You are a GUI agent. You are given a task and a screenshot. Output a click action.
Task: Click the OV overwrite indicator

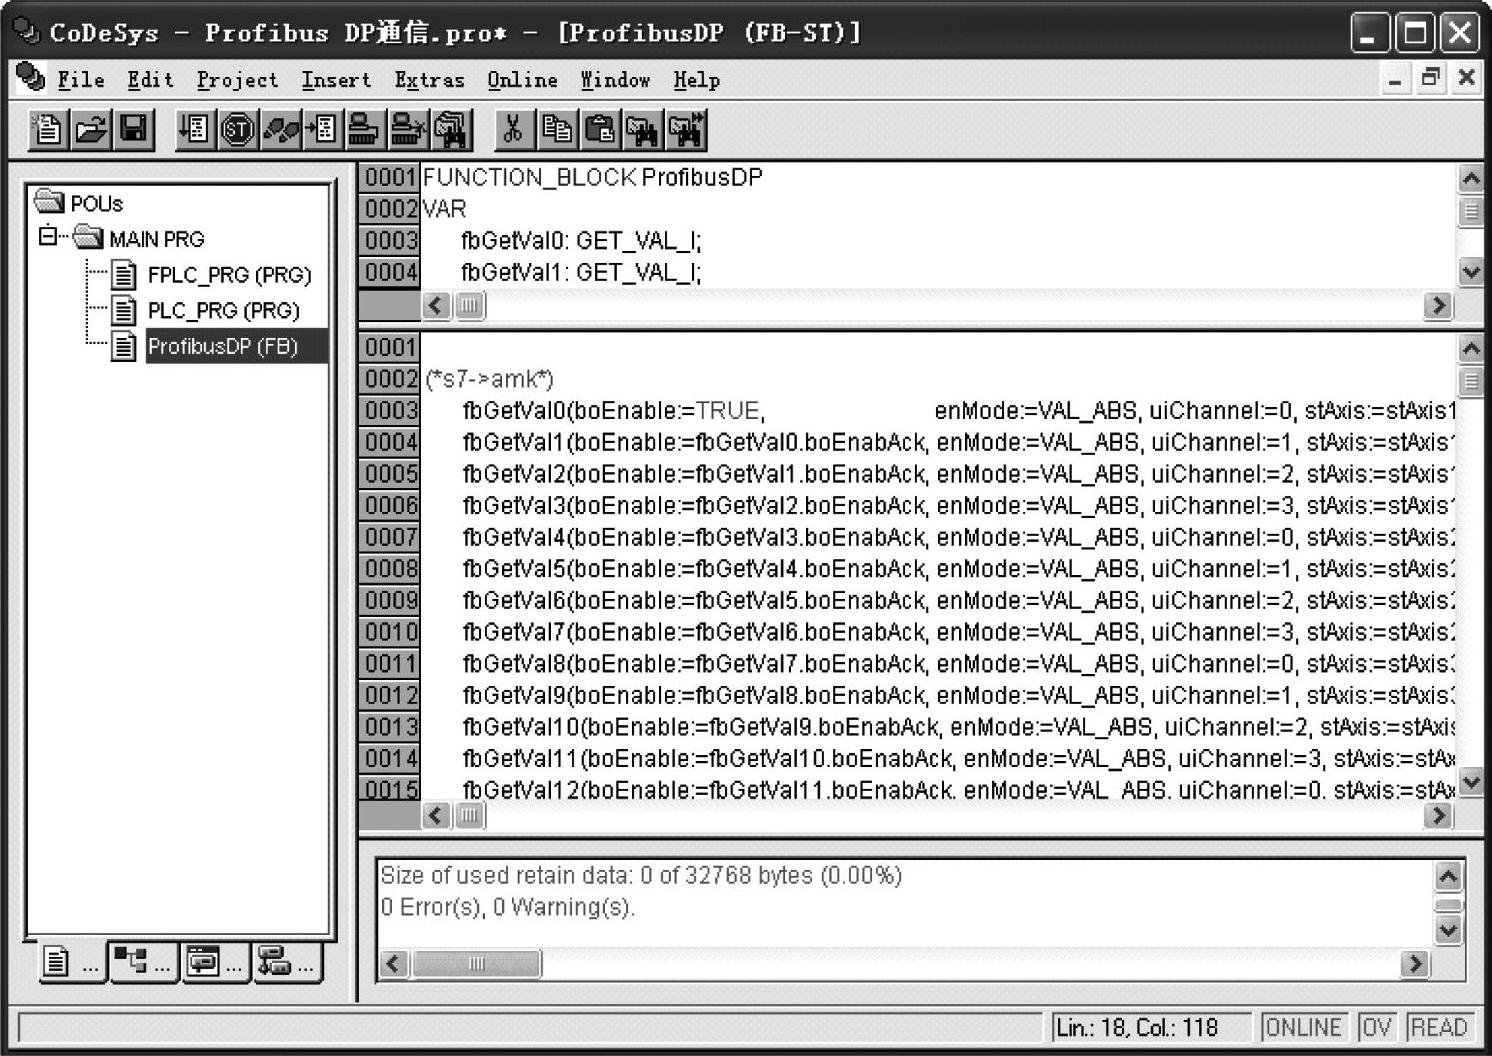[x=1376, y=1028]
